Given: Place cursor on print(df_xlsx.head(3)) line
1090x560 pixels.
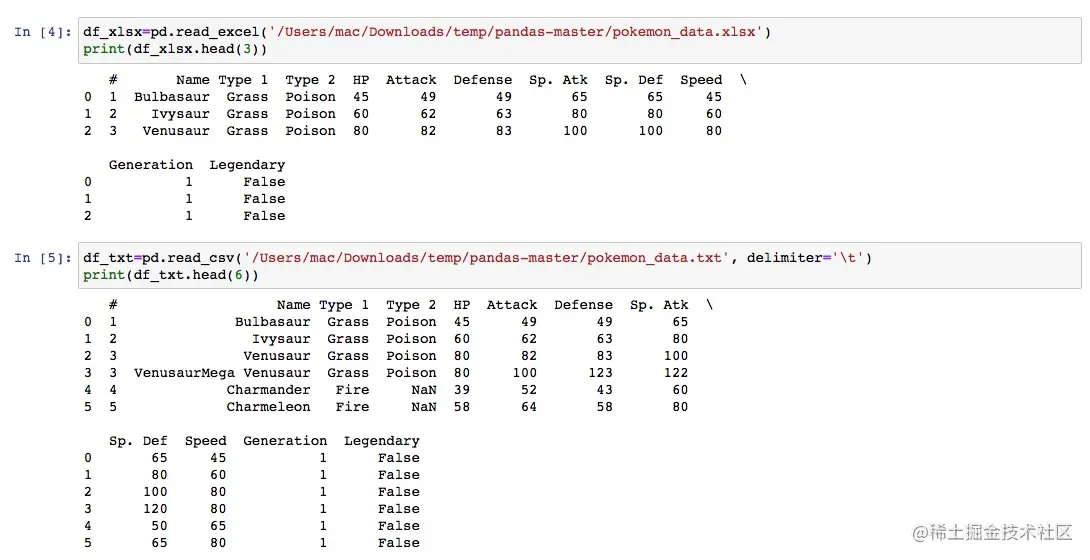Looking at the screenshot, I should point(175,49).
